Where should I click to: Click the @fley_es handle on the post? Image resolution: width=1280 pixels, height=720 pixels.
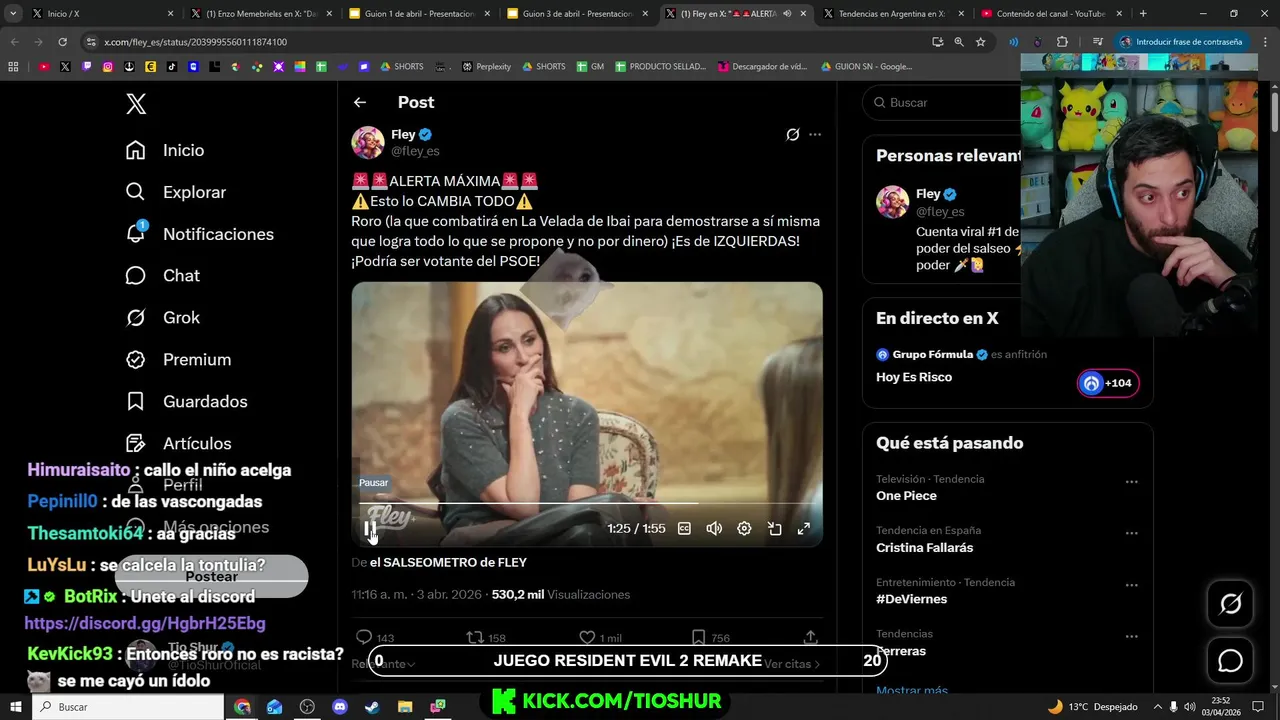click(415, 151)
